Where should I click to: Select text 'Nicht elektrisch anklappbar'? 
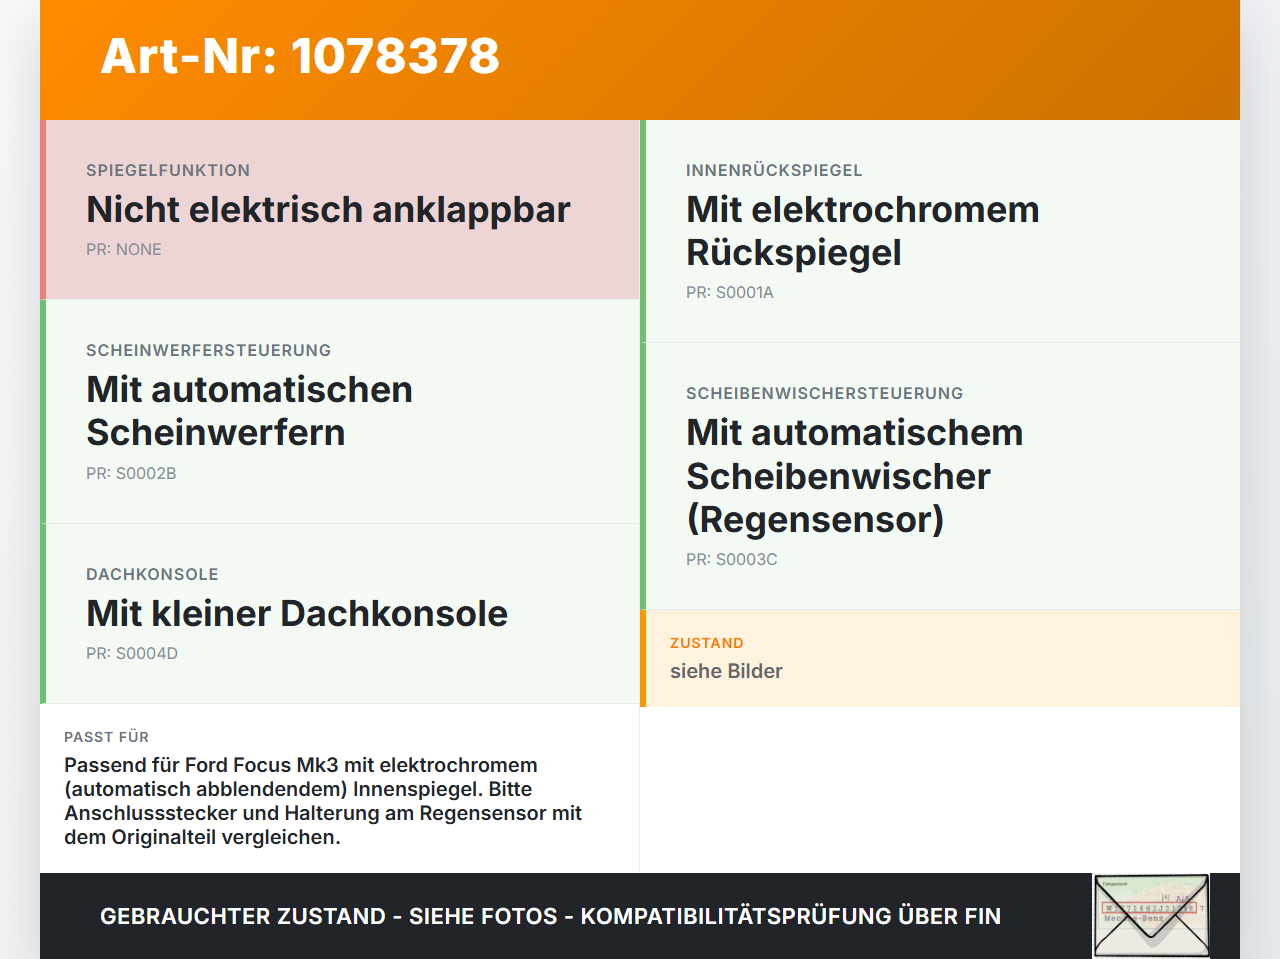pyautogui.click(x=328, y=209)
